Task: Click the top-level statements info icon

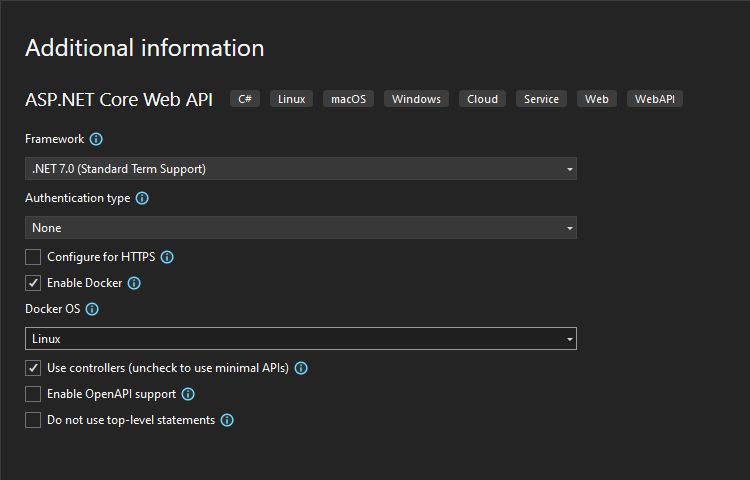Action: pyautogui.click(x=227, y=420)
